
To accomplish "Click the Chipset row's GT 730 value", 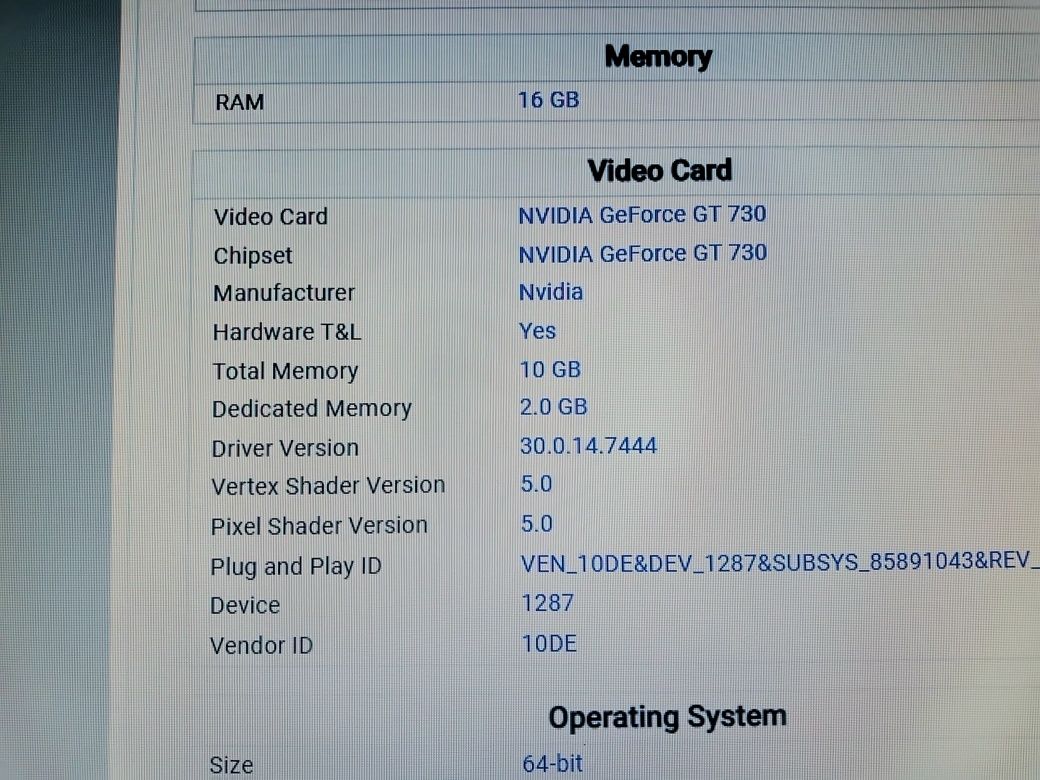I will [643, 253].
